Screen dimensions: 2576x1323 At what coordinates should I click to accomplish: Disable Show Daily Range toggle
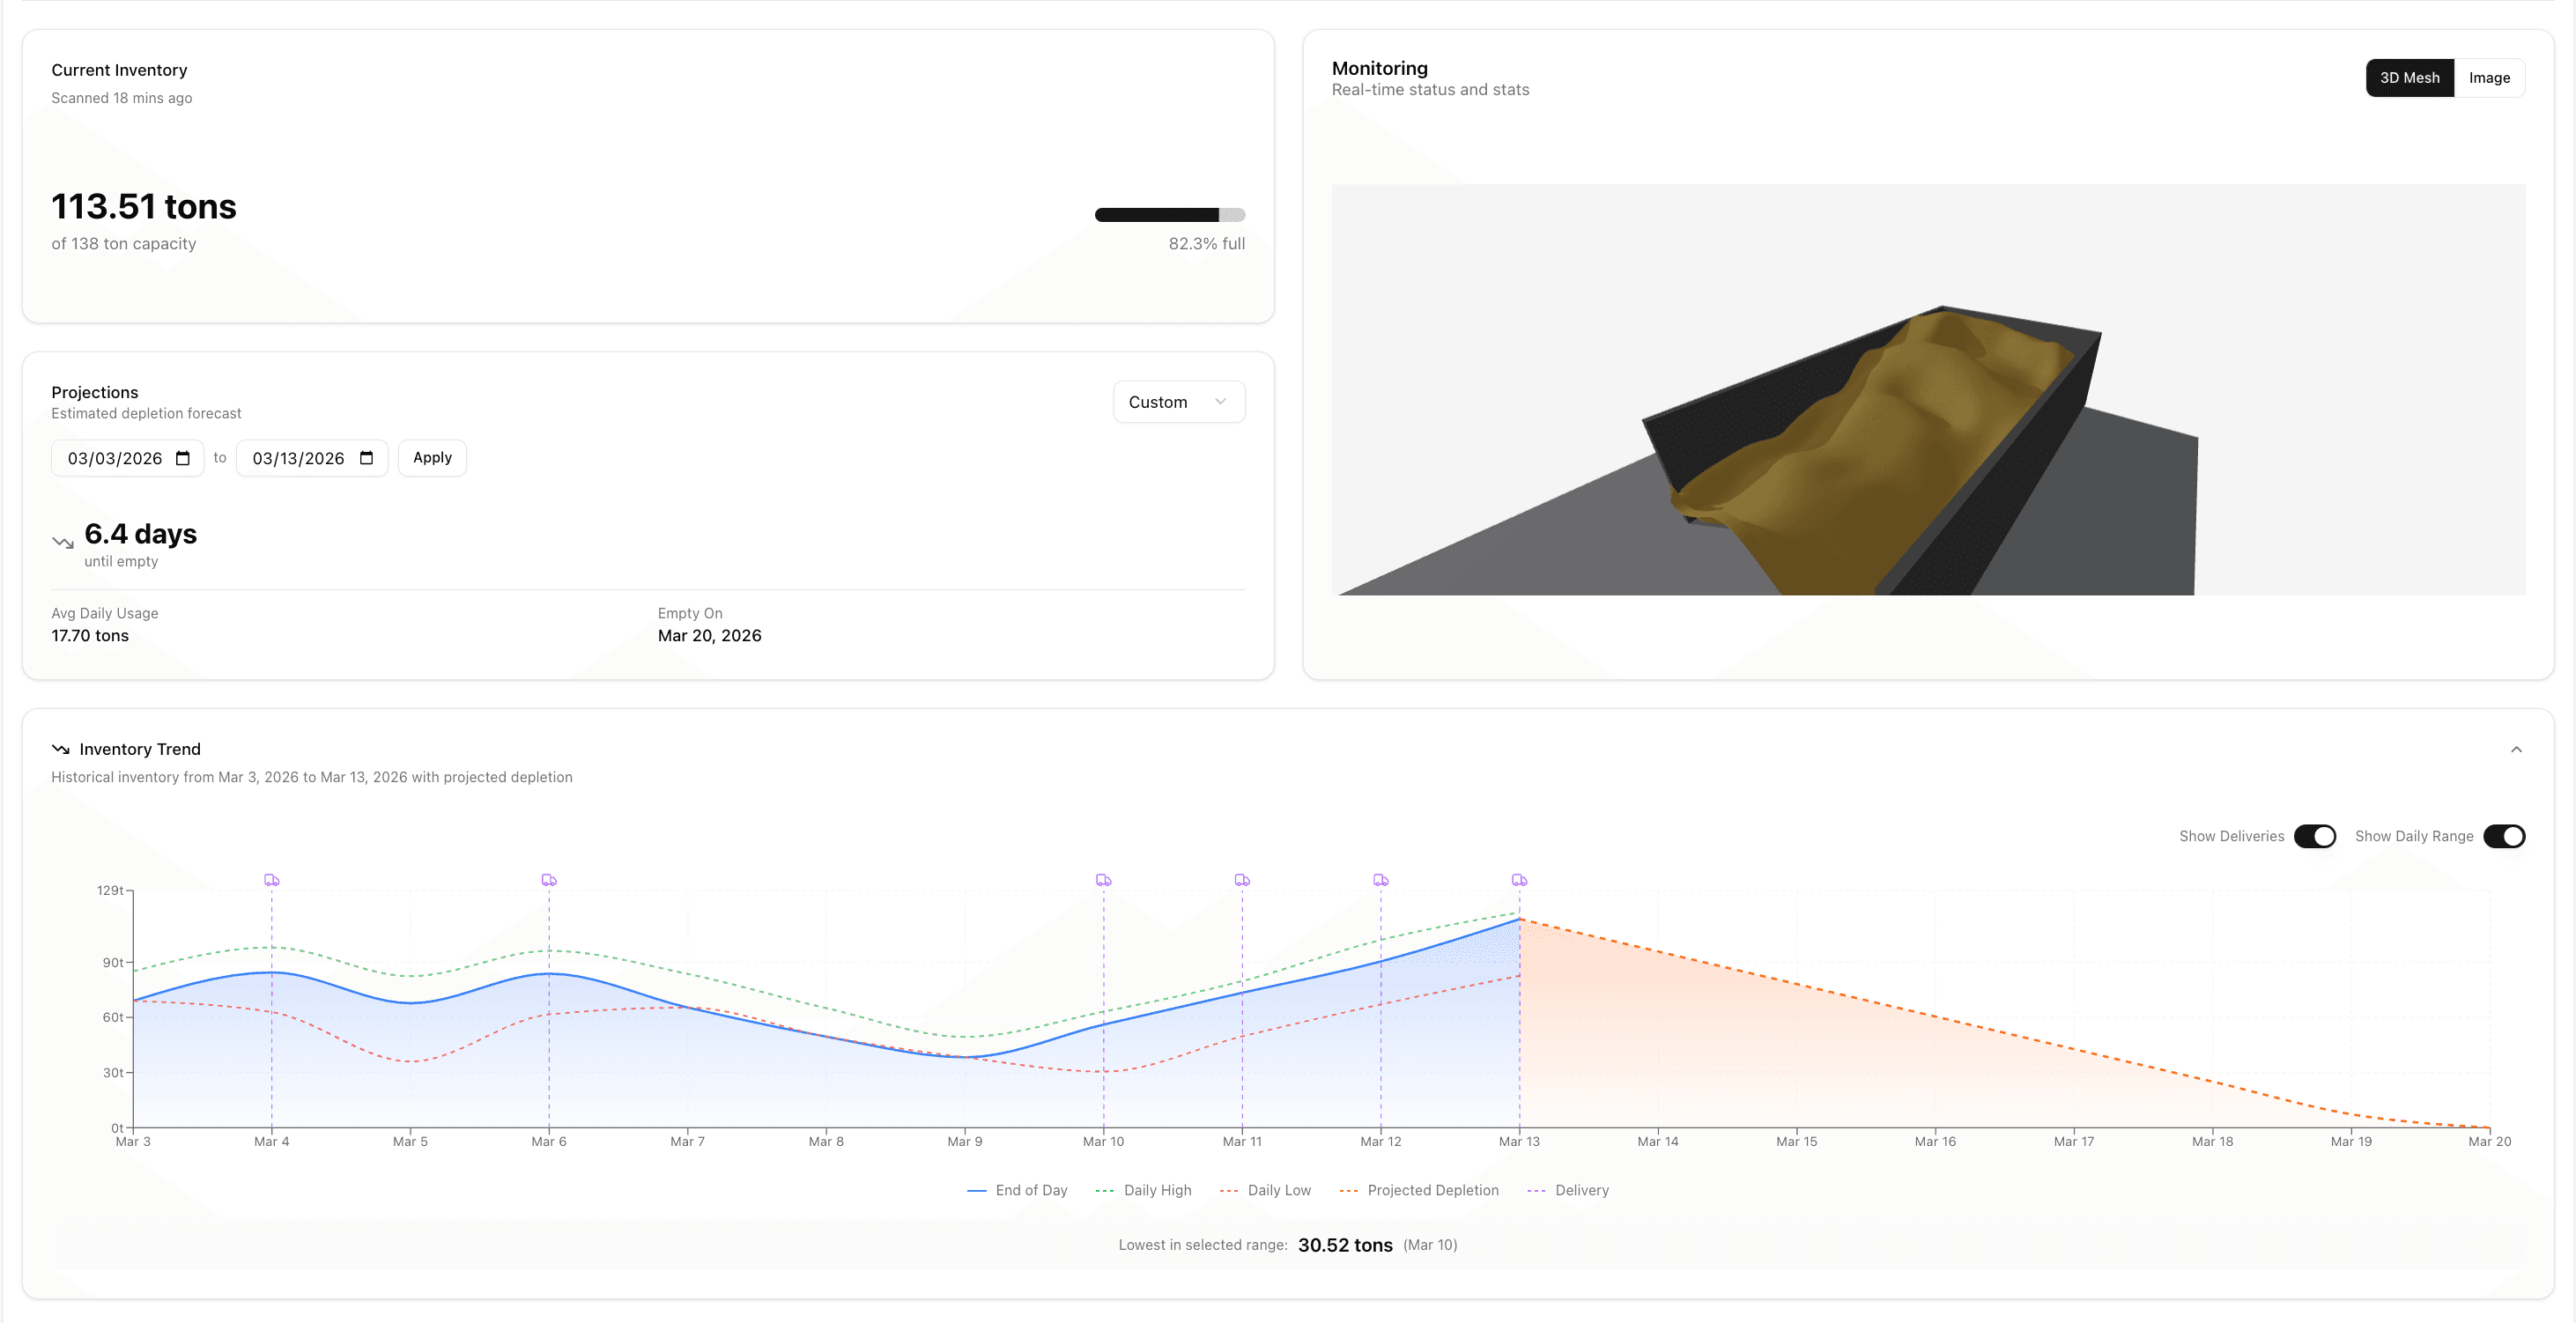(2504, 836)
